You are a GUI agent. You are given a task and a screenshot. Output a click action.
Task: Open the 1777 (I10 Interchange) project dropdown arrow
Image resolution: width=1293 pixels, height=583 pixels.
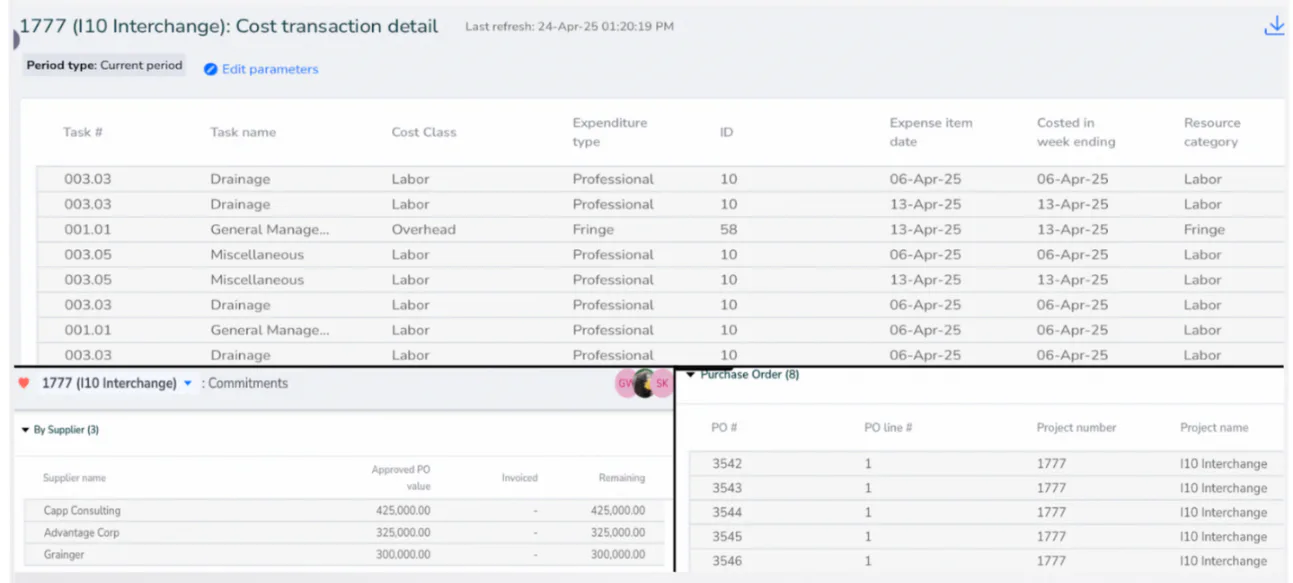pos(187,384)
